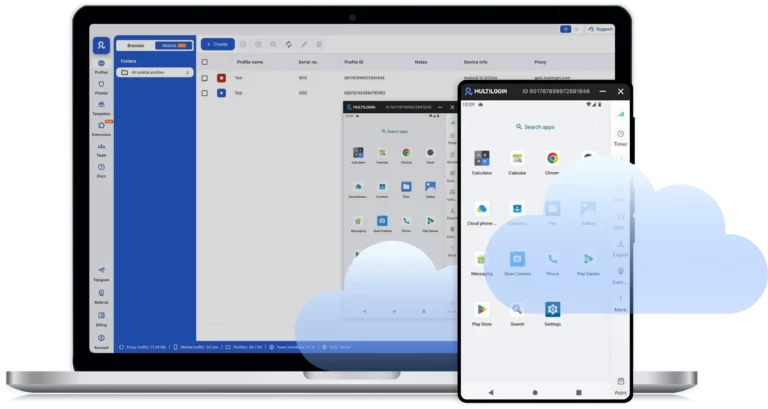The image size is (768, 409).
Task: Click the circled X stop toolbar icon
Action: [x=258, y=44]
